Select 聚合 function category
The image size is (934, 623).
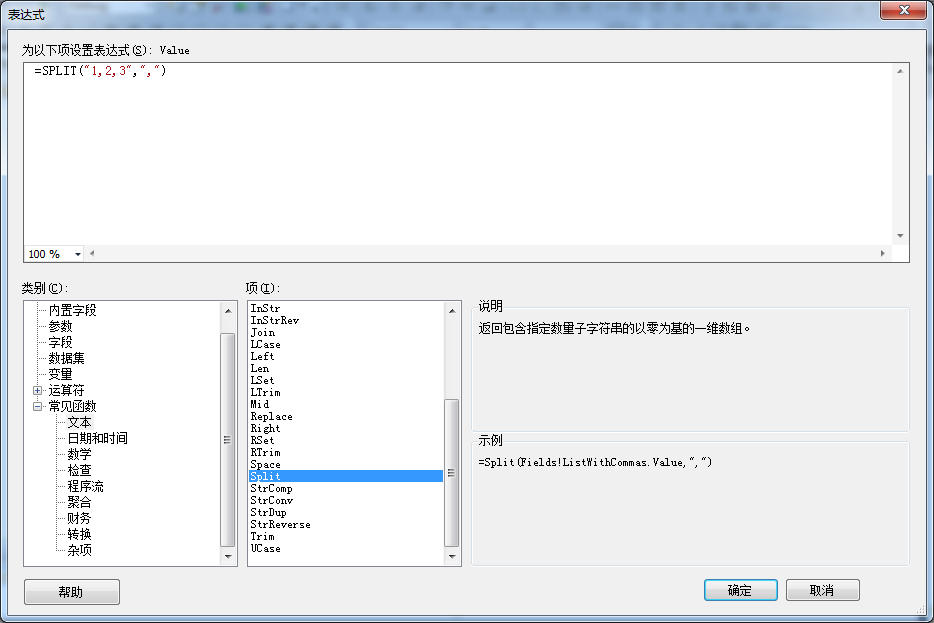79,503
